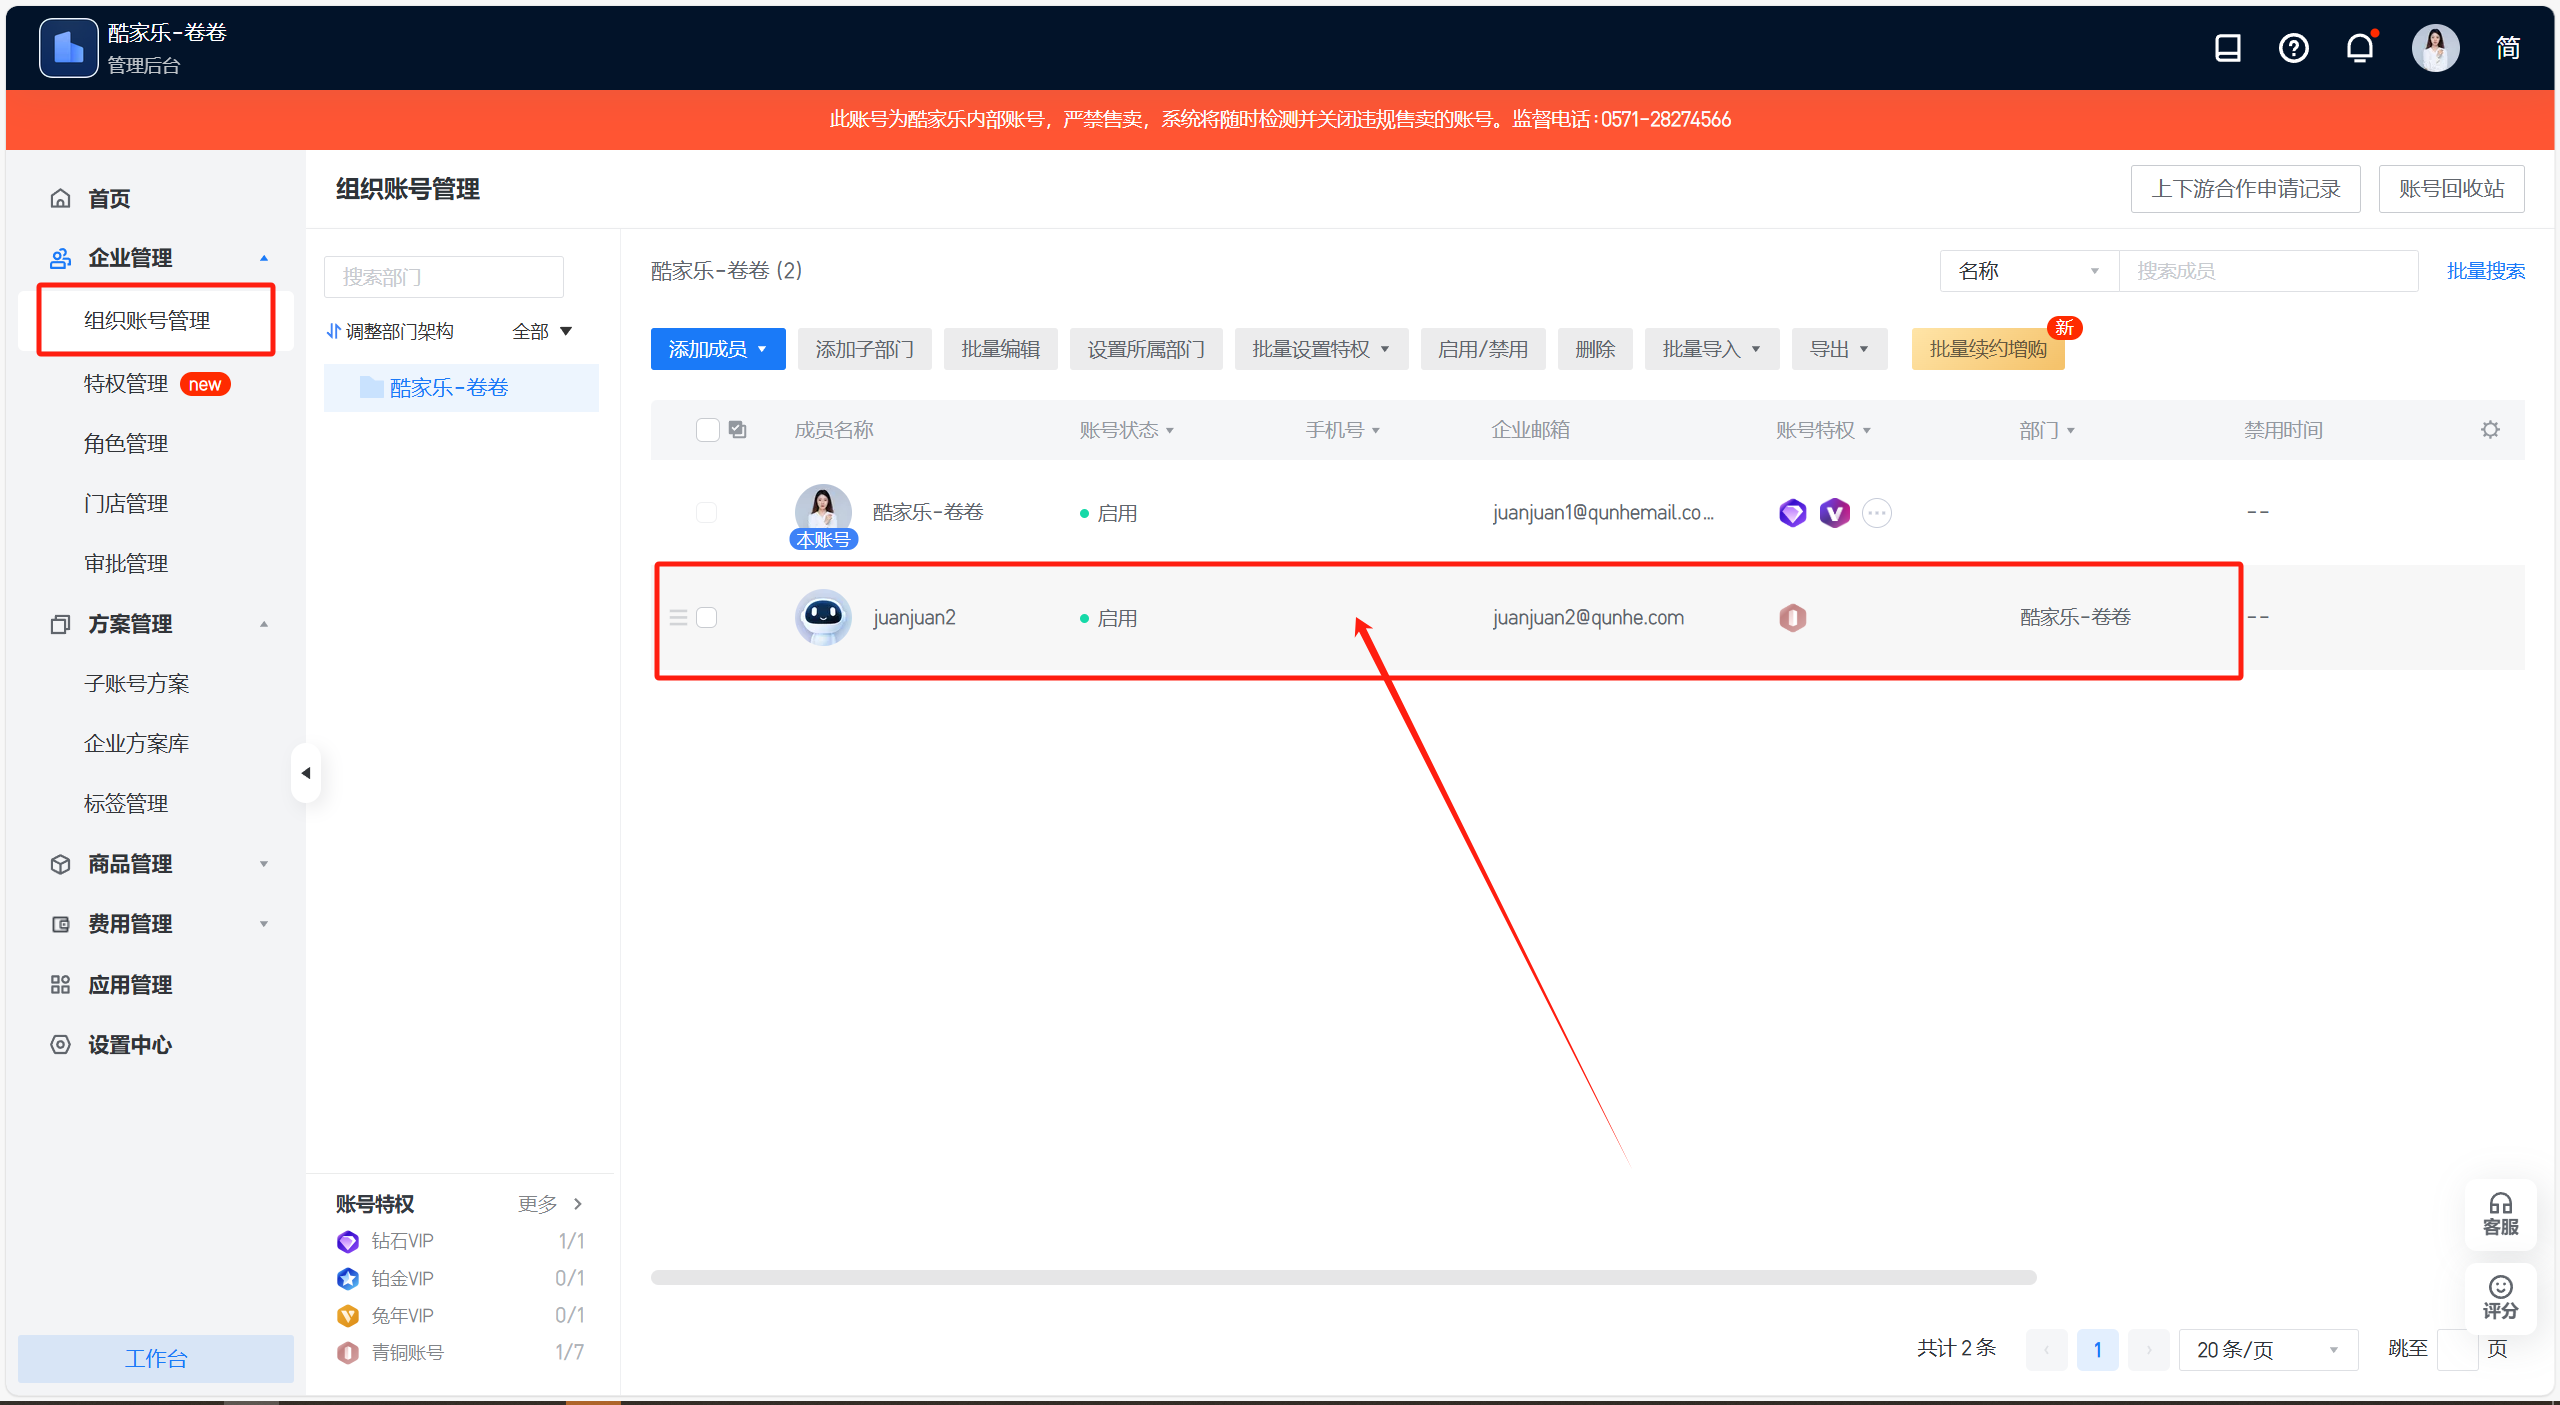Open 角色管理 in the sidebar
Image resolution: width=2560 pixels, height=1405 pixels.
click(x=126, y=444)
